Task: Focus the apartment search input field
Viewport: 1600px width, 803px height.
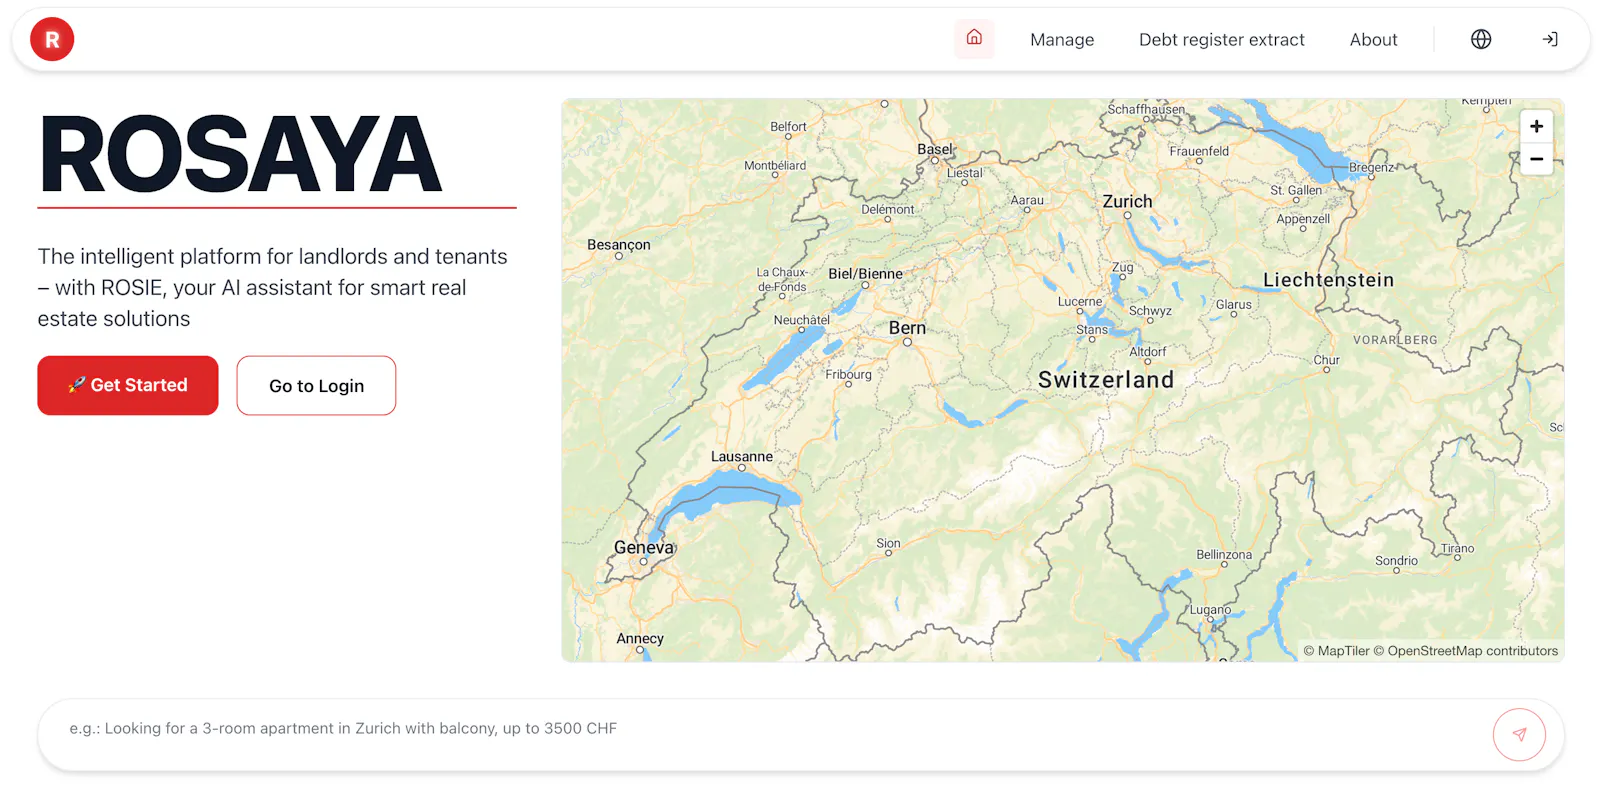Action: (770, 729)
